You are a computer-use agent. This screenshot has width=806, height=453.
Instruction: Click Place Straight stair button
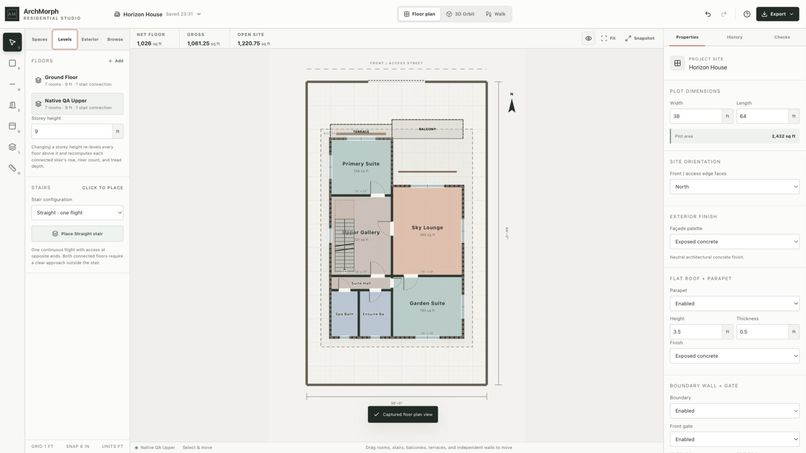77,233
